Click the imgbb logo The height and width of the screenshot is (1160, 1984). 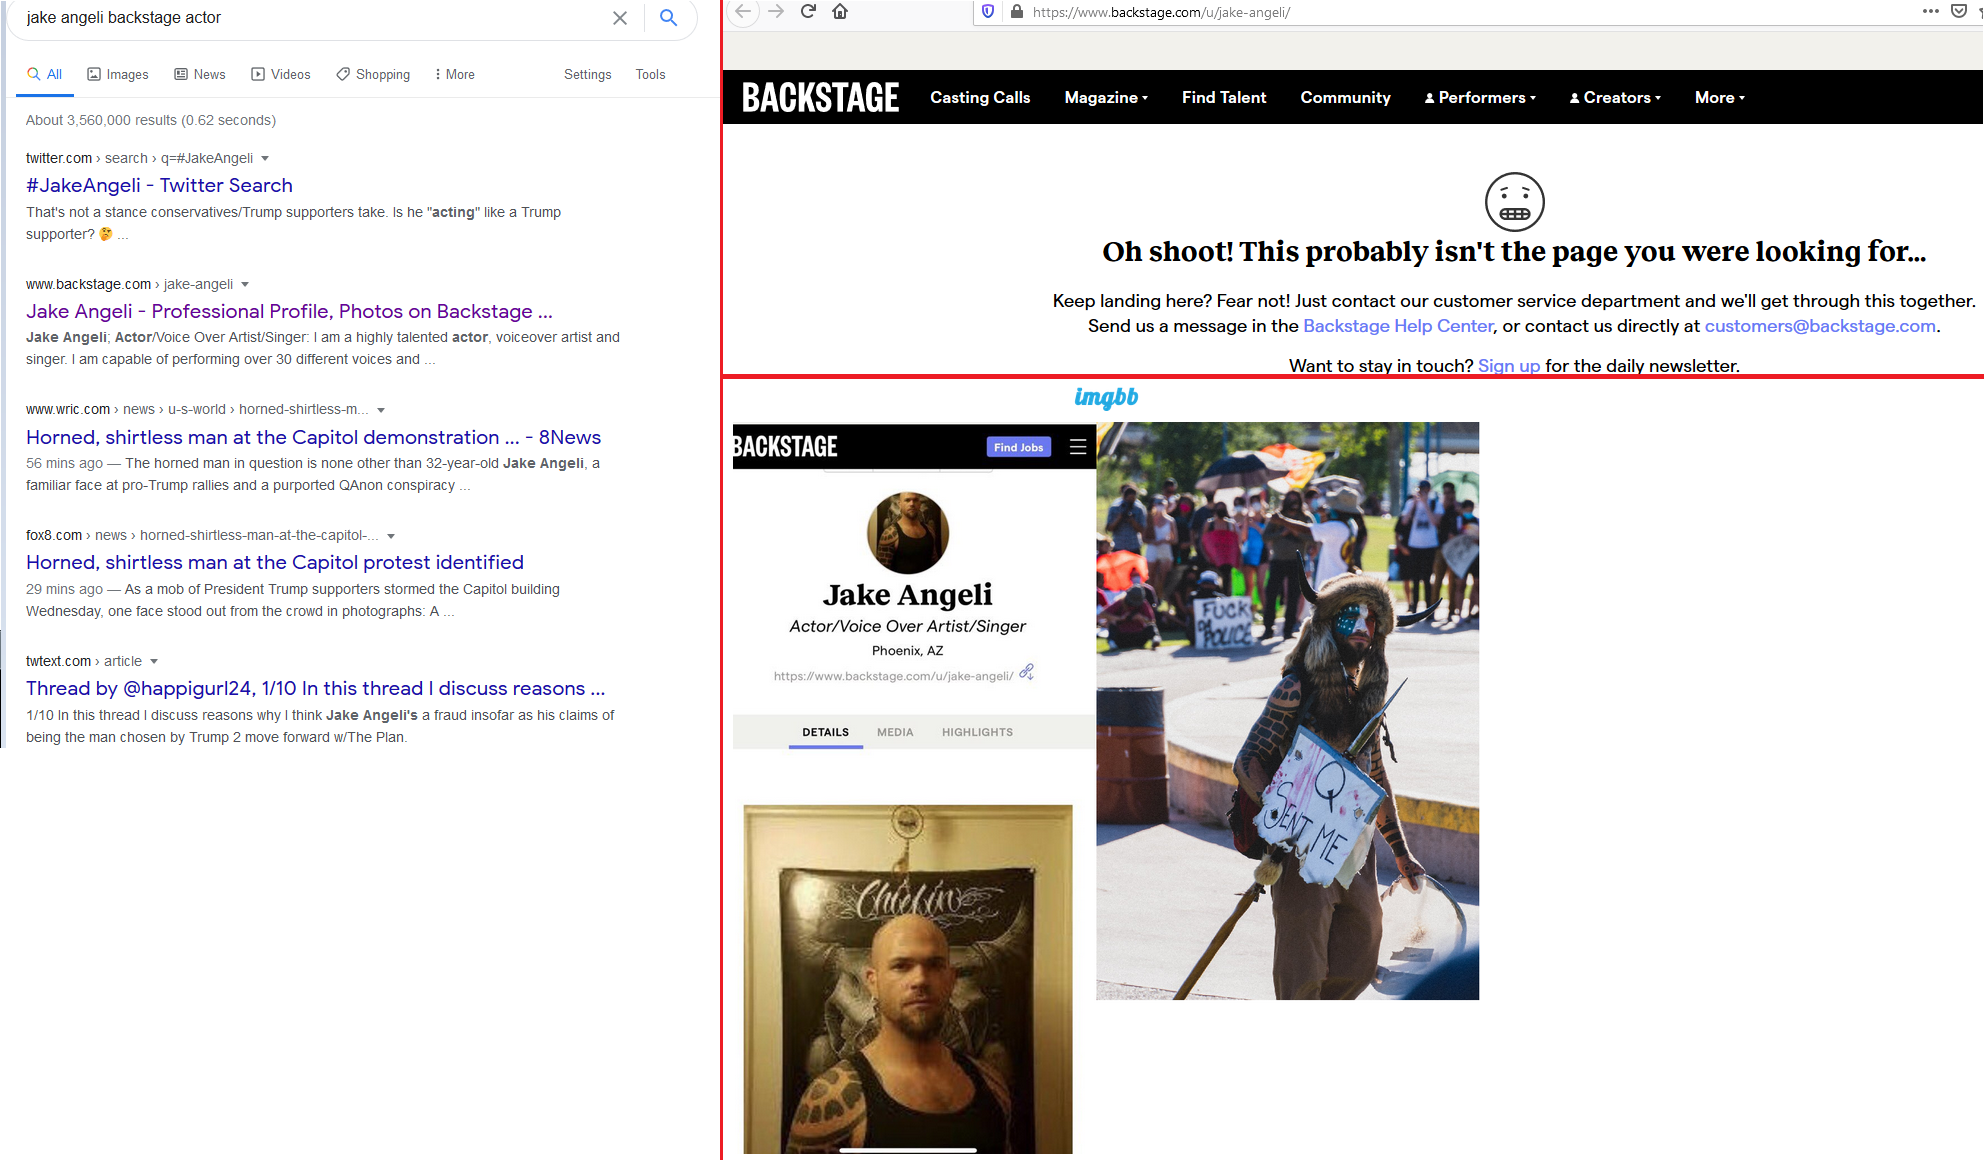pos(1106,397)
